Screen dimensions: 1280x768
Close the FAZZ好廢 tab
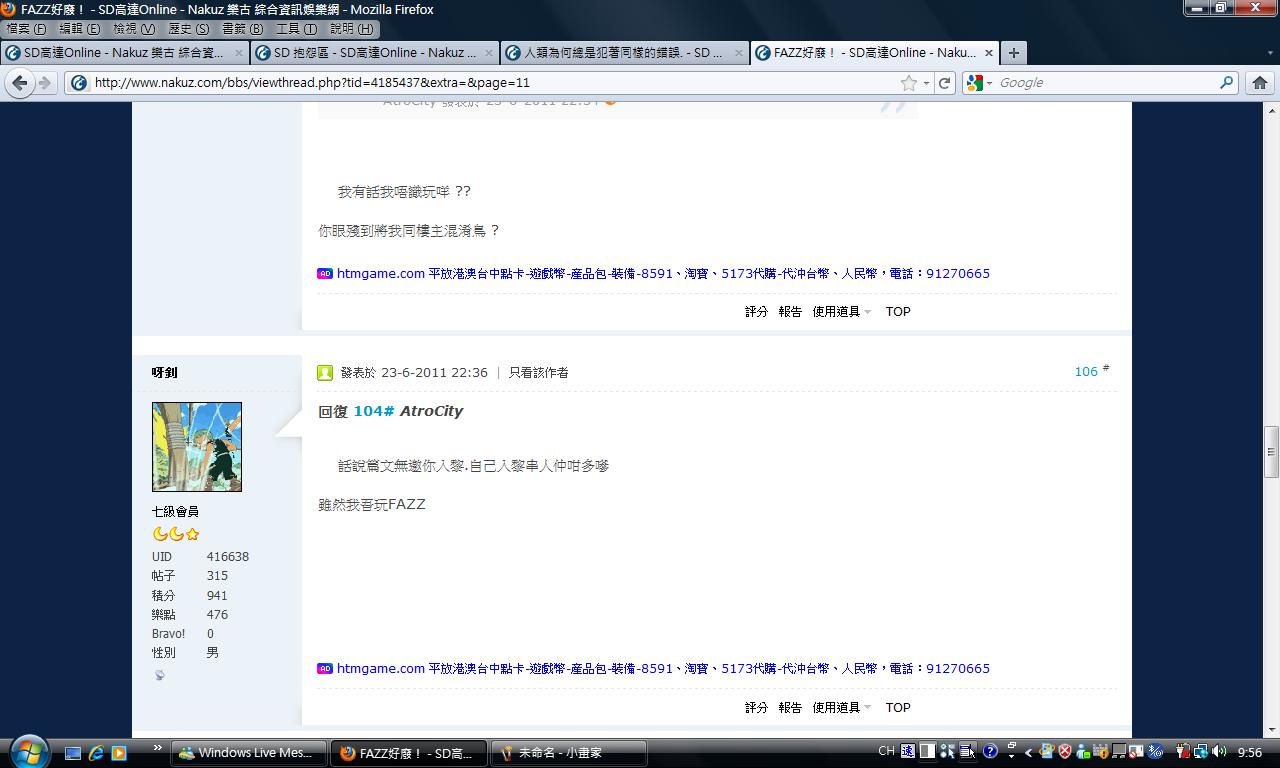(989, 53)
